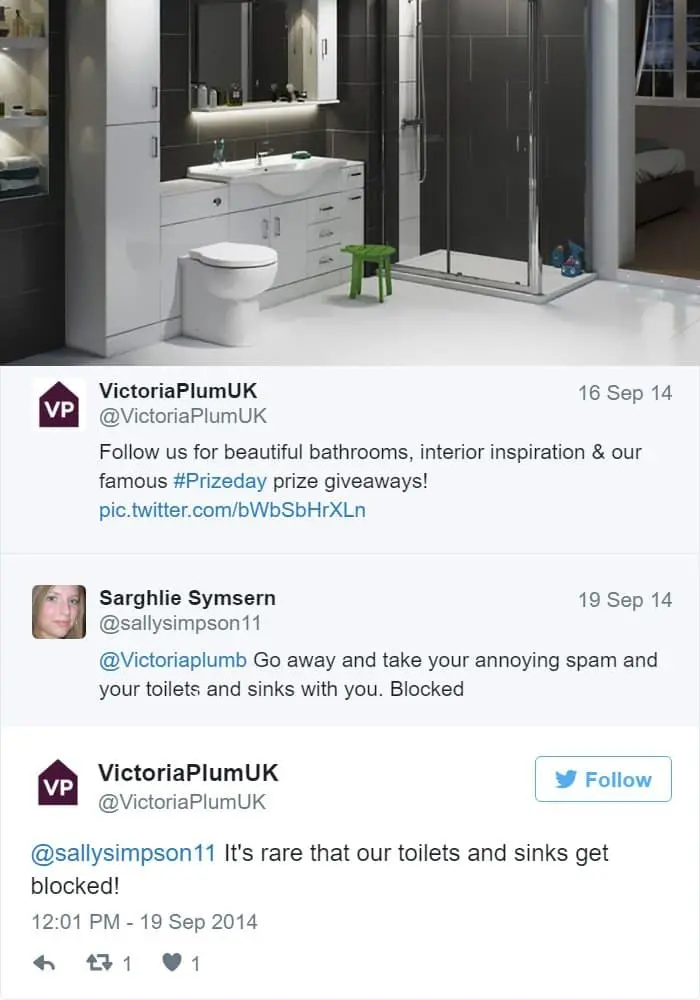Open the pic.twitter.com/bWbSbHrXLn link
This screenshot has width=700, height=1000.
[232, 510]
